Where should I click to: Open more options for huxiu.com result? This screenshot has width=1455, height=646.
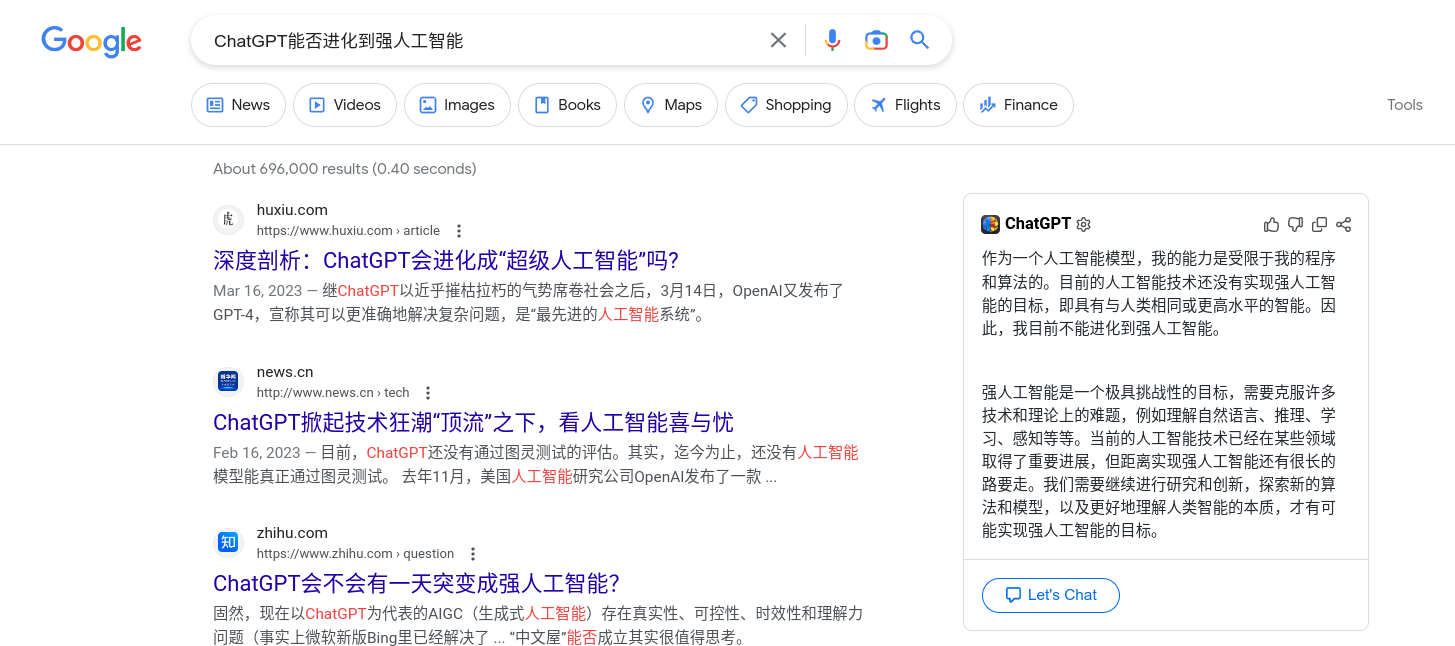459,231
